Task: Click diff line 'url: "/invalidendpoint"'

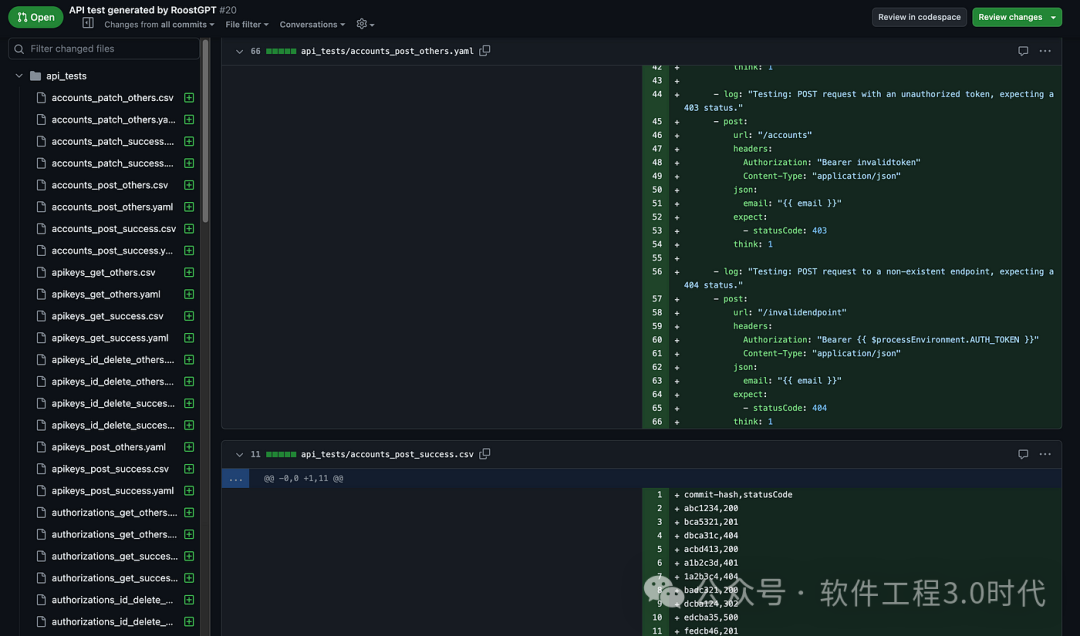Action: coord(789,312)
